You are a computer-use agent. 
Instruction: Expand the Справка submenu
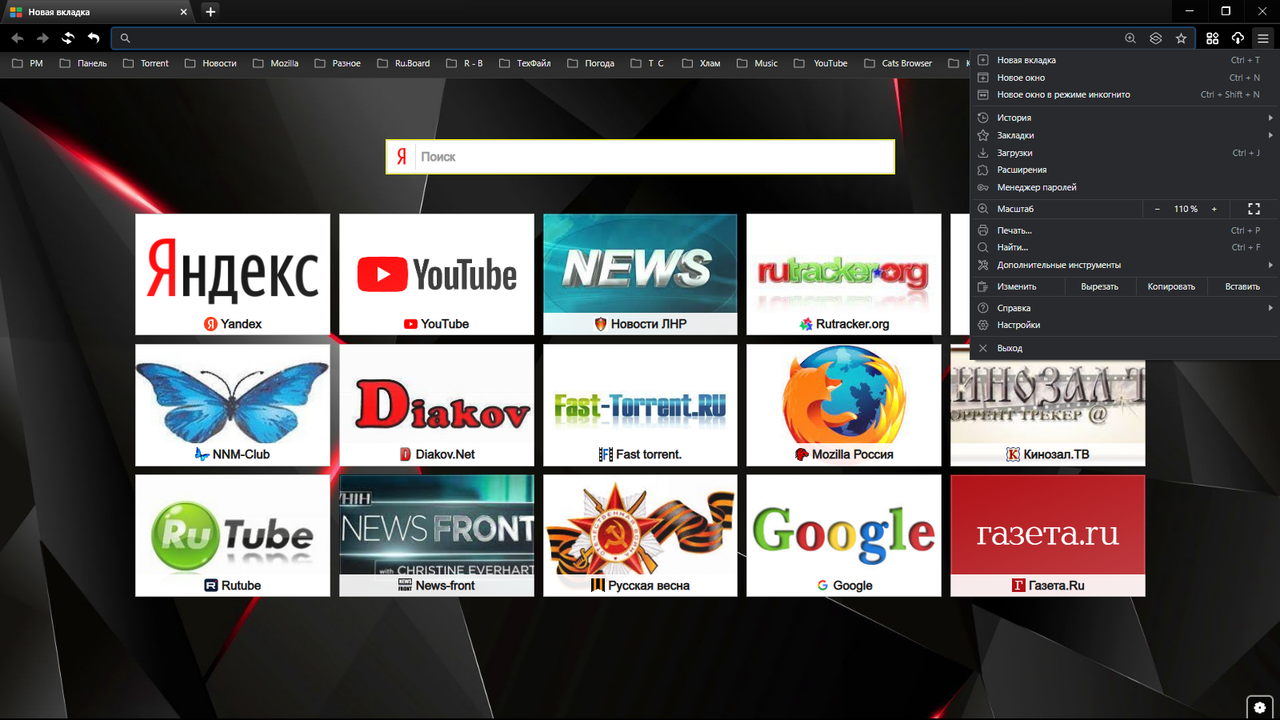coord(1125,308)
